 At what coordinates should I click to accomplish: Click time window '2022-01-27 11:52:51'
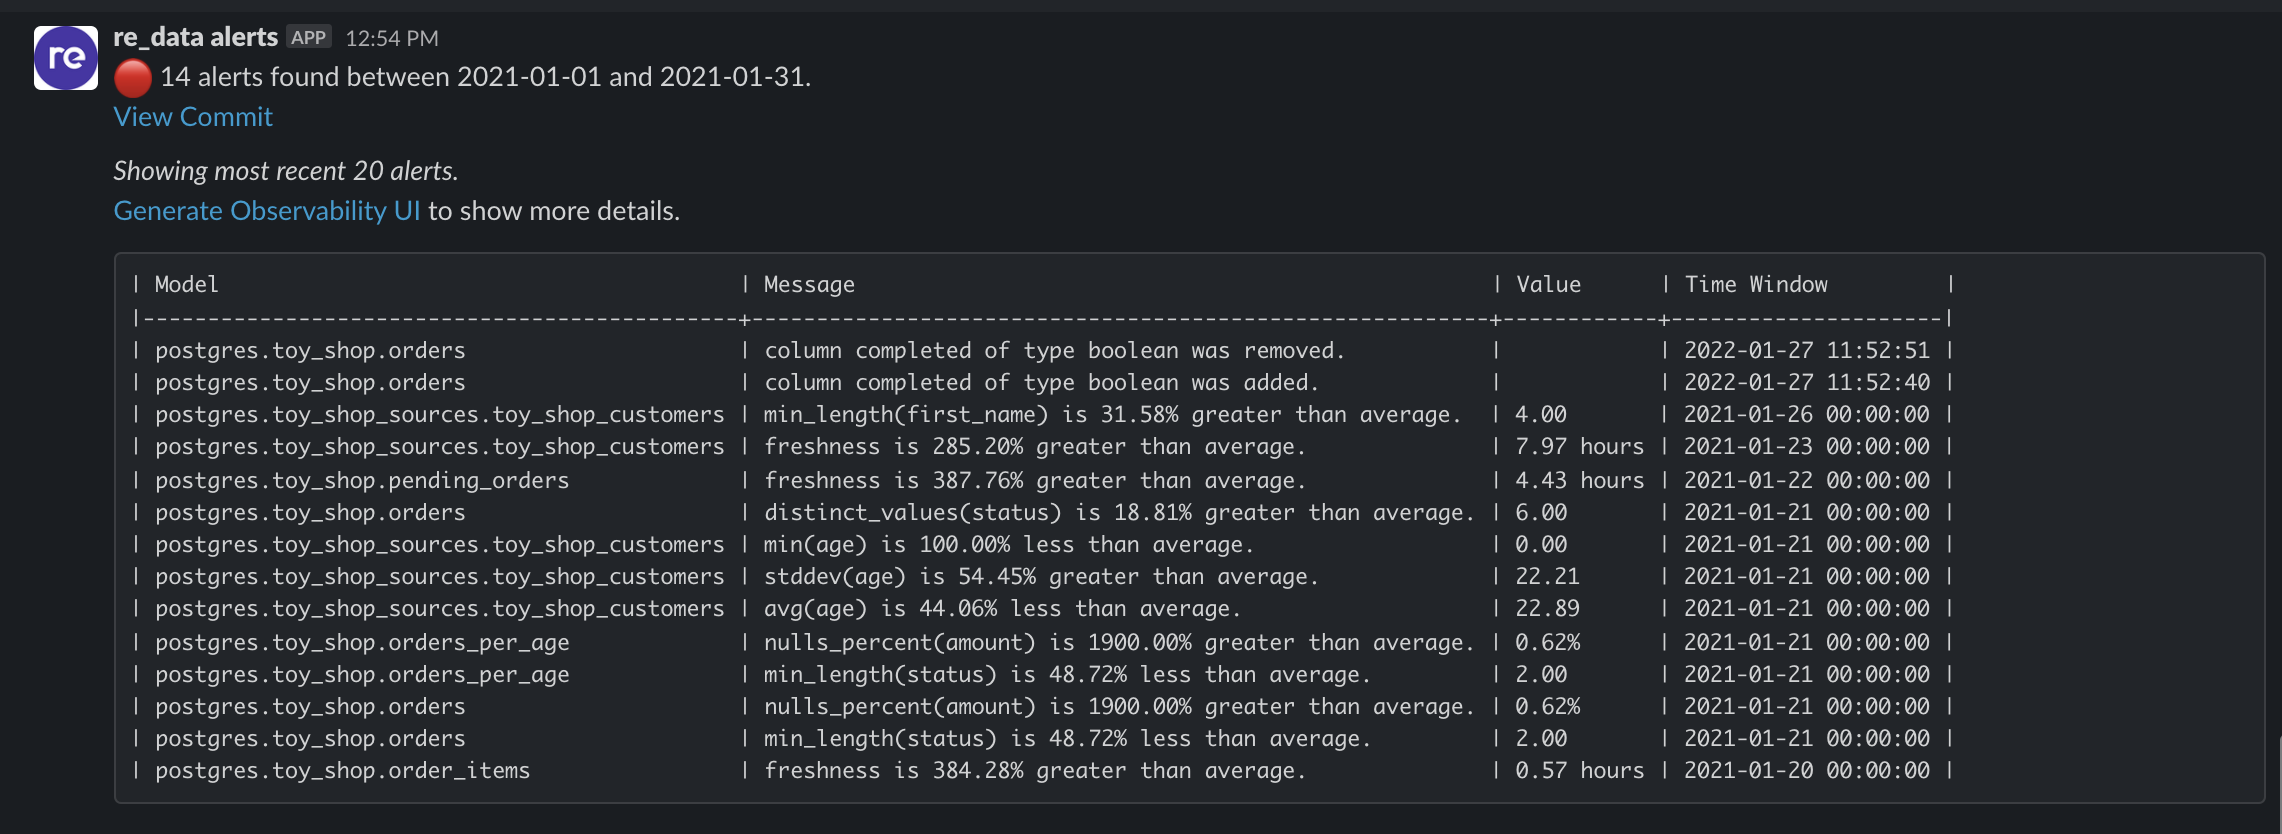point(1807,351)
